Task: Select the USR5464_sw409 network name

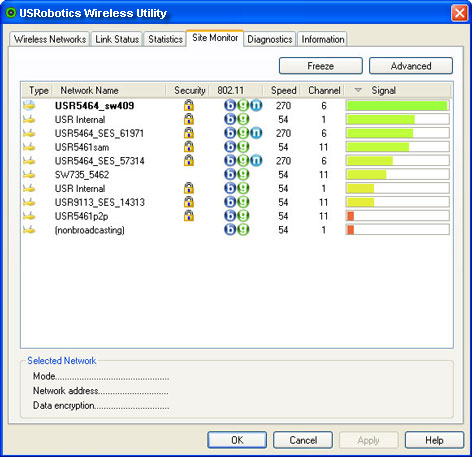Action: point(94,106)
